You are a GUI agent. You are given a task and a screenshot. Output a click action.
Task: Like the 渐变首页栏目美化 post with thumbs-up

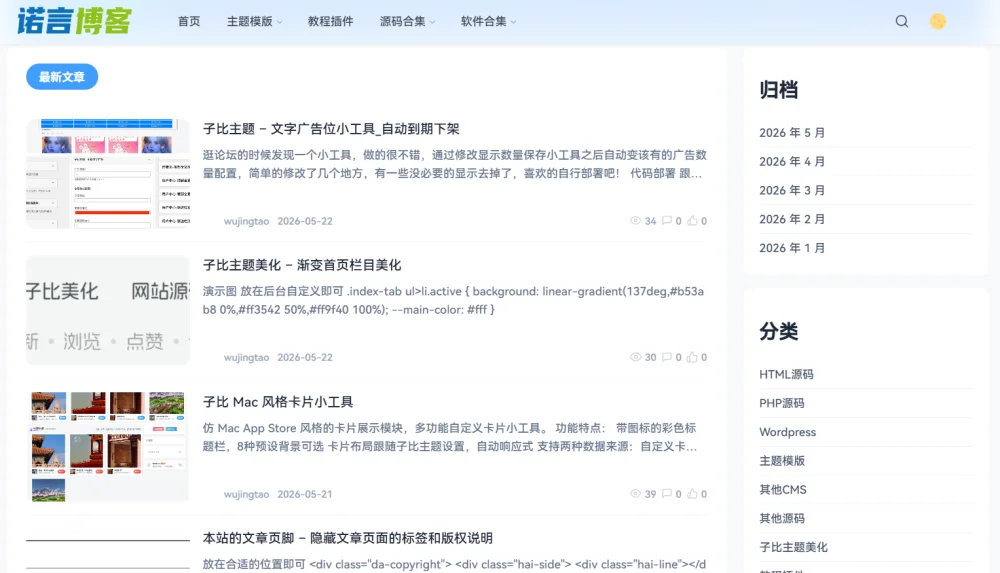(692, 357)
